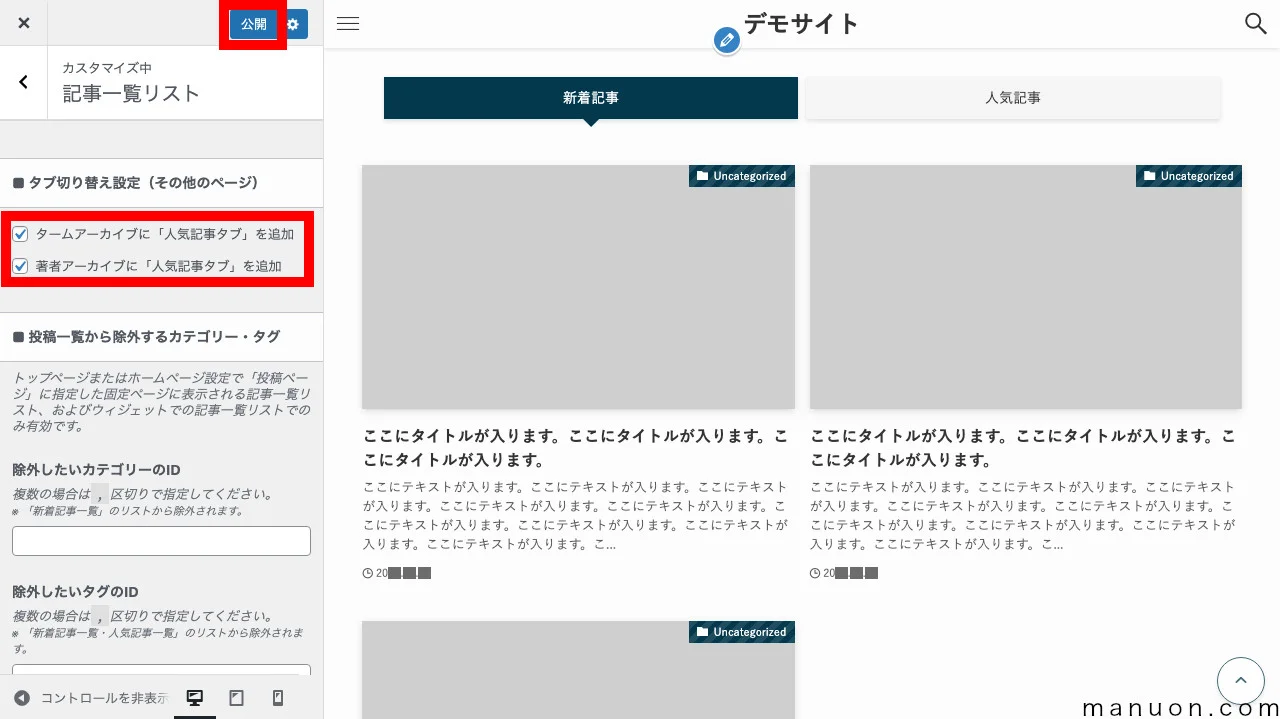This screenshot has width=1280, height=719.
Task: Switch to mobile preview mode
Action: 278,697
